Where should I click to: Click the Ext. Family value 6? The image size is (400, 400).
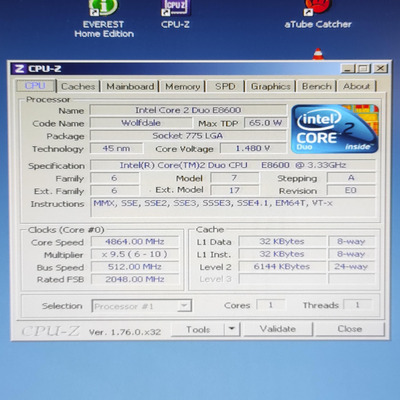pos(115,190)
